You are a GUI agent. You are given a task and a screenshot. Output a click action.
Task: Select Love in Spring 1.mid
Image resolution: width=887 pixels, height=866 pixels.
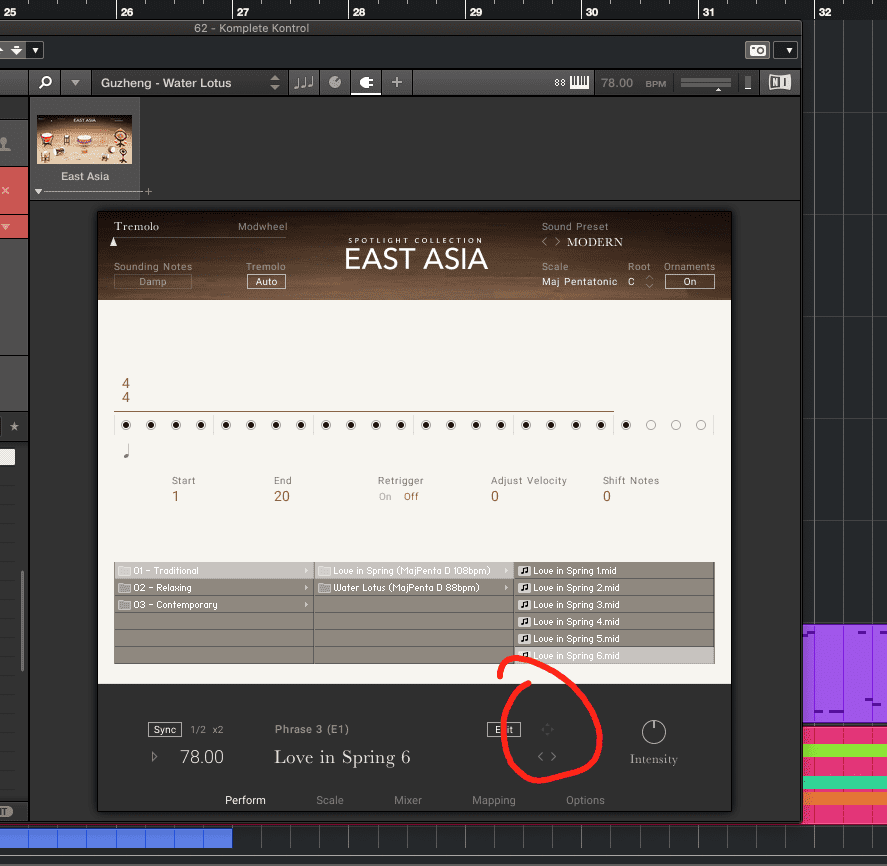pyautogui.click(x=614, y=571)
